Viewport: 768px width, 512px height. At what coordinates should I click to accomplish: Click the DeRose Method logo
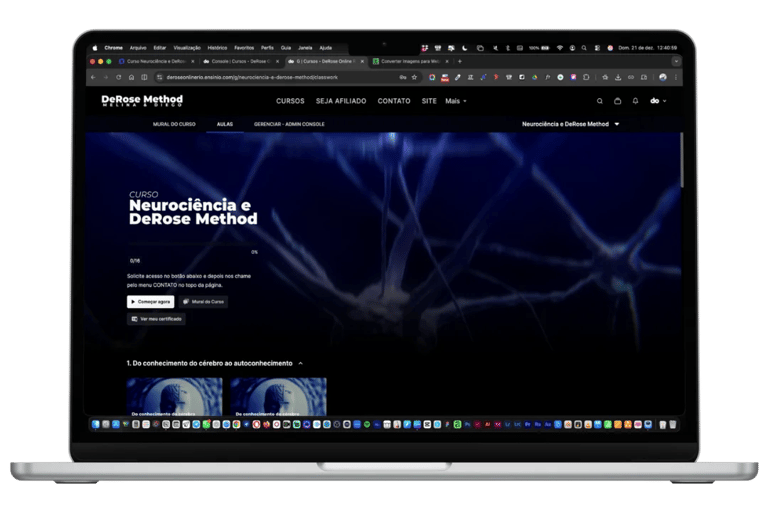(x=142, y=100)
